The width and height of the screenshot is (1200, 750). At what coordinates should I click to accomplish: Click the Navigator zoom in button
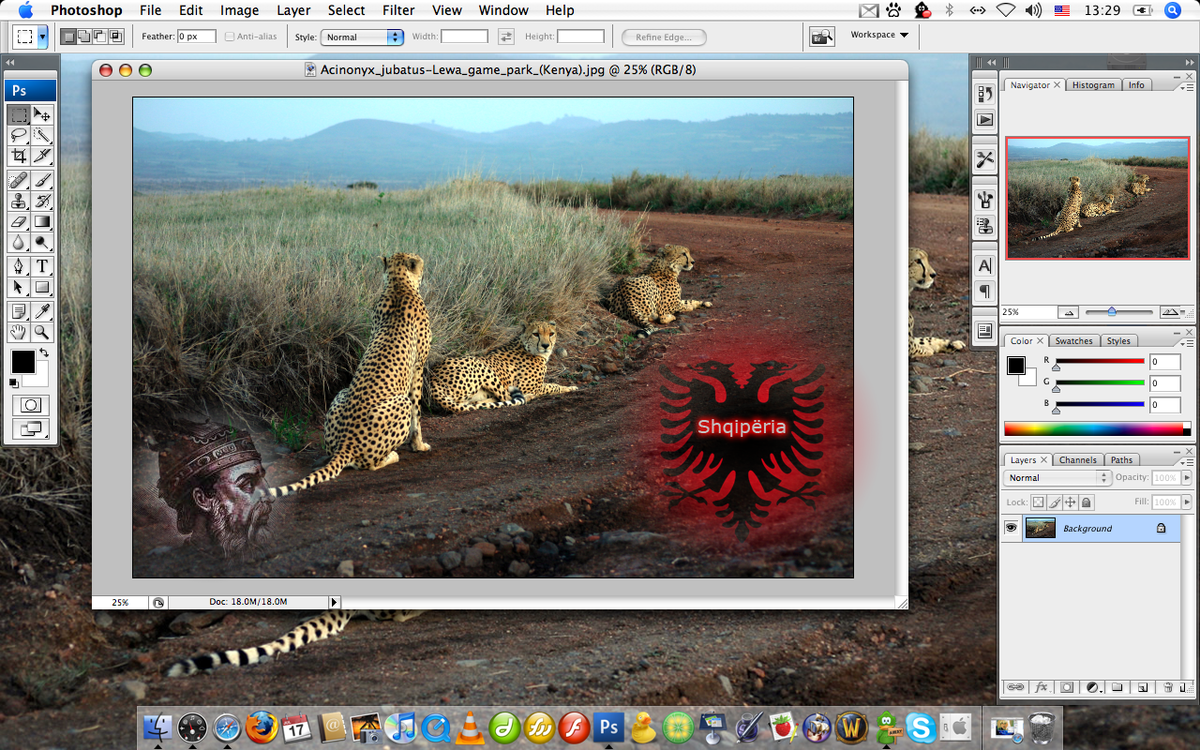1169,312
